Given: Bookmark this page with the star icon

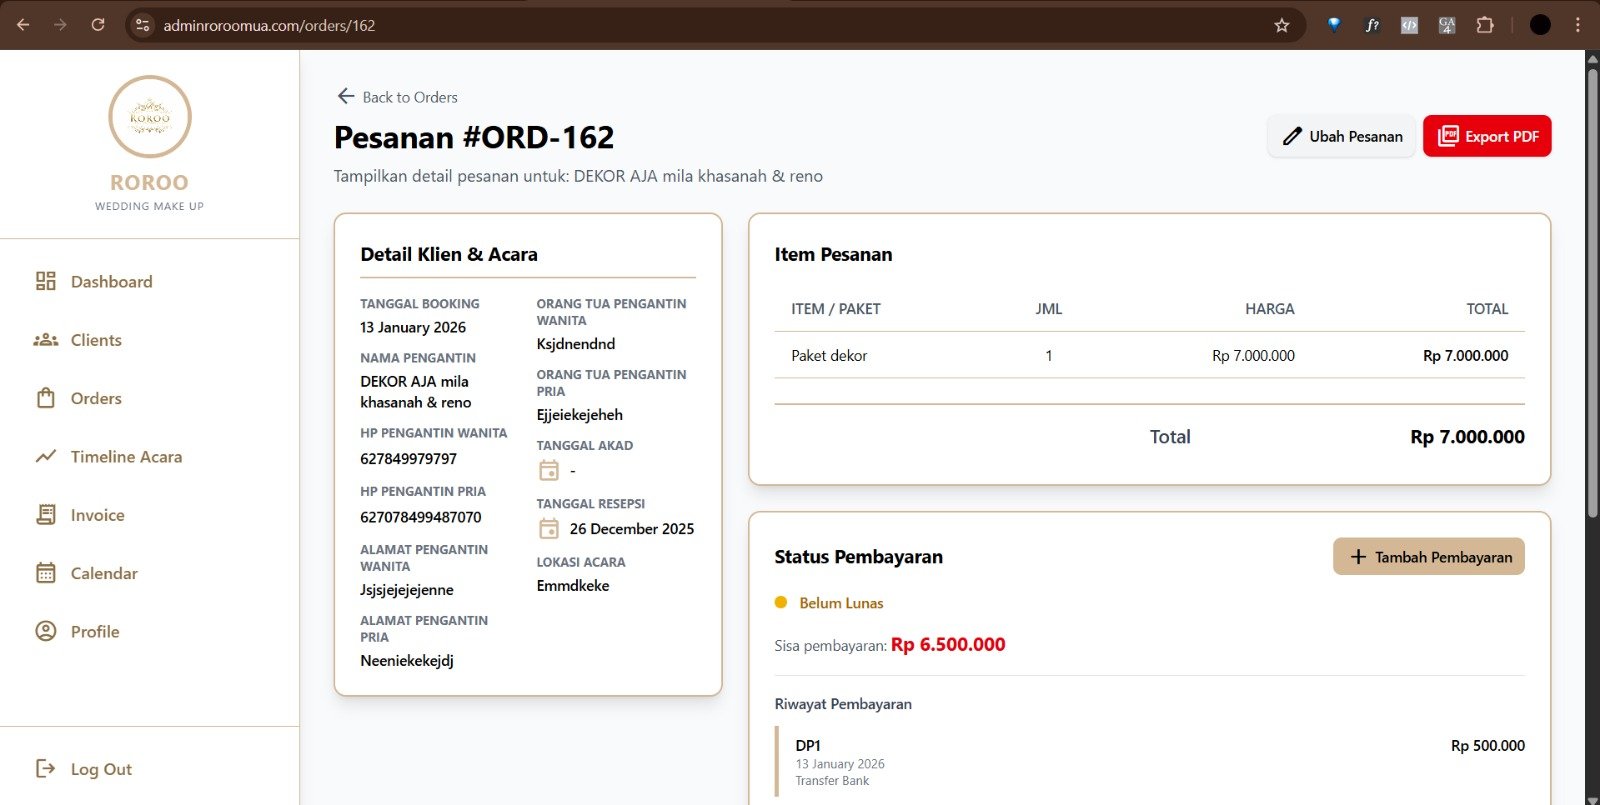Looking at the screenshot, I should click(1281, 25).
